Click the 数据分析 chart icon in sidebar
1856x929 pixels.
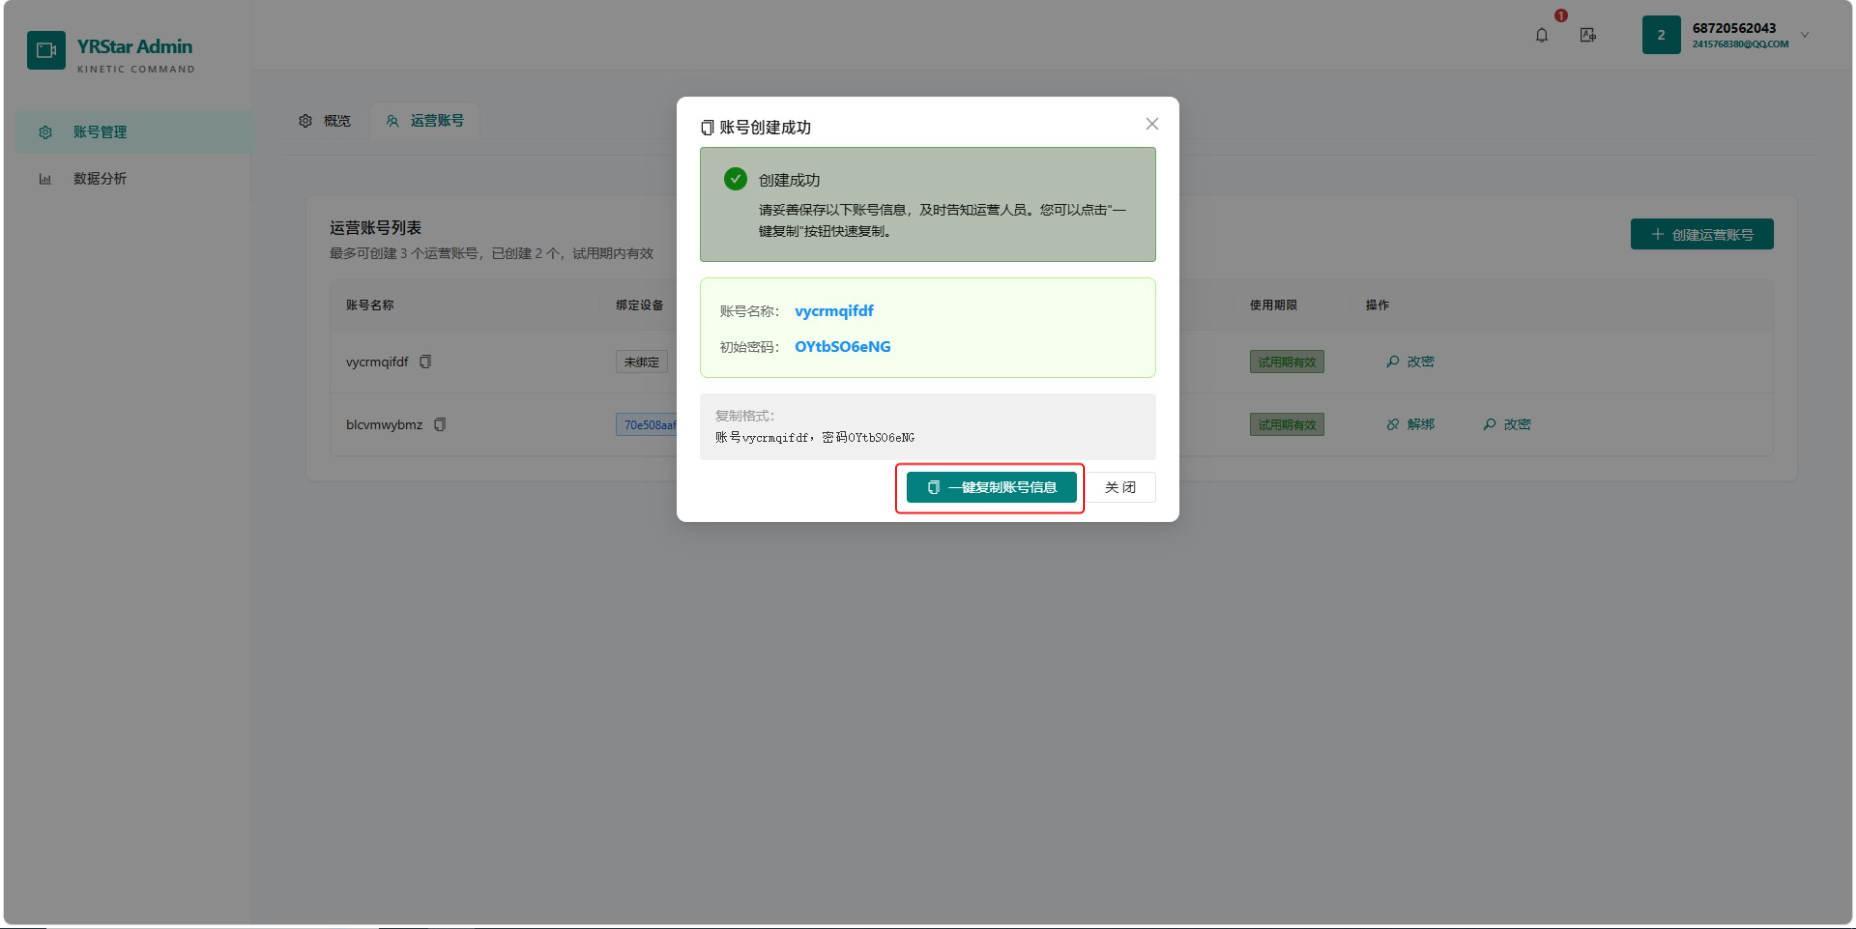[45, 179]
